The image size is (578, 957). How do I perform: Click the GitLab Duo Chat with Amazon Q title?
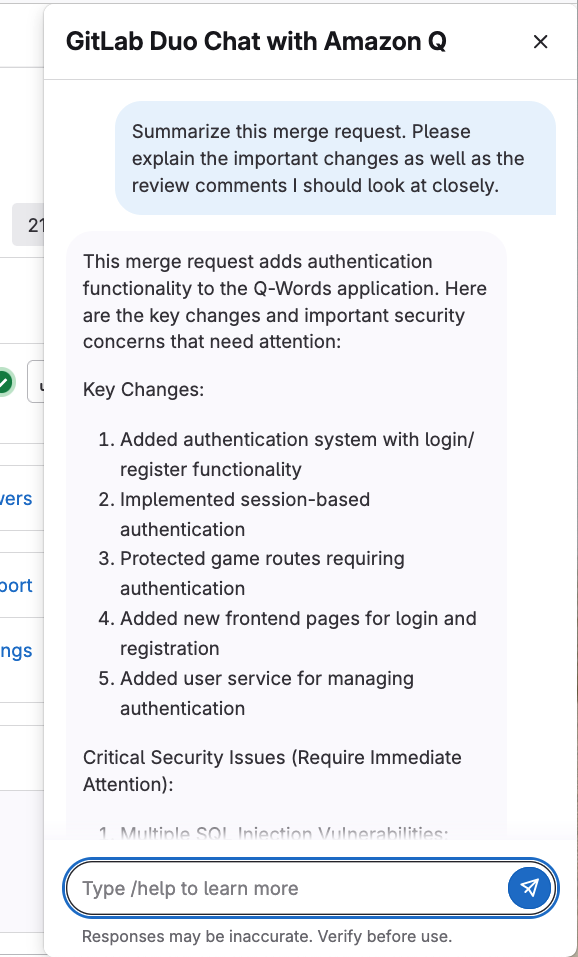(x=255, y=42)
